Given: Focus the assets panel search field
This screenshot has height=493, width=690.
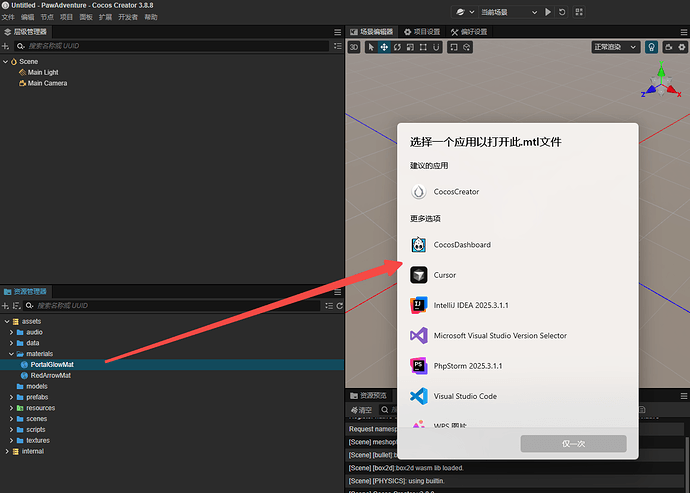Looking at the screenshot, I should [x=172, y=305].
